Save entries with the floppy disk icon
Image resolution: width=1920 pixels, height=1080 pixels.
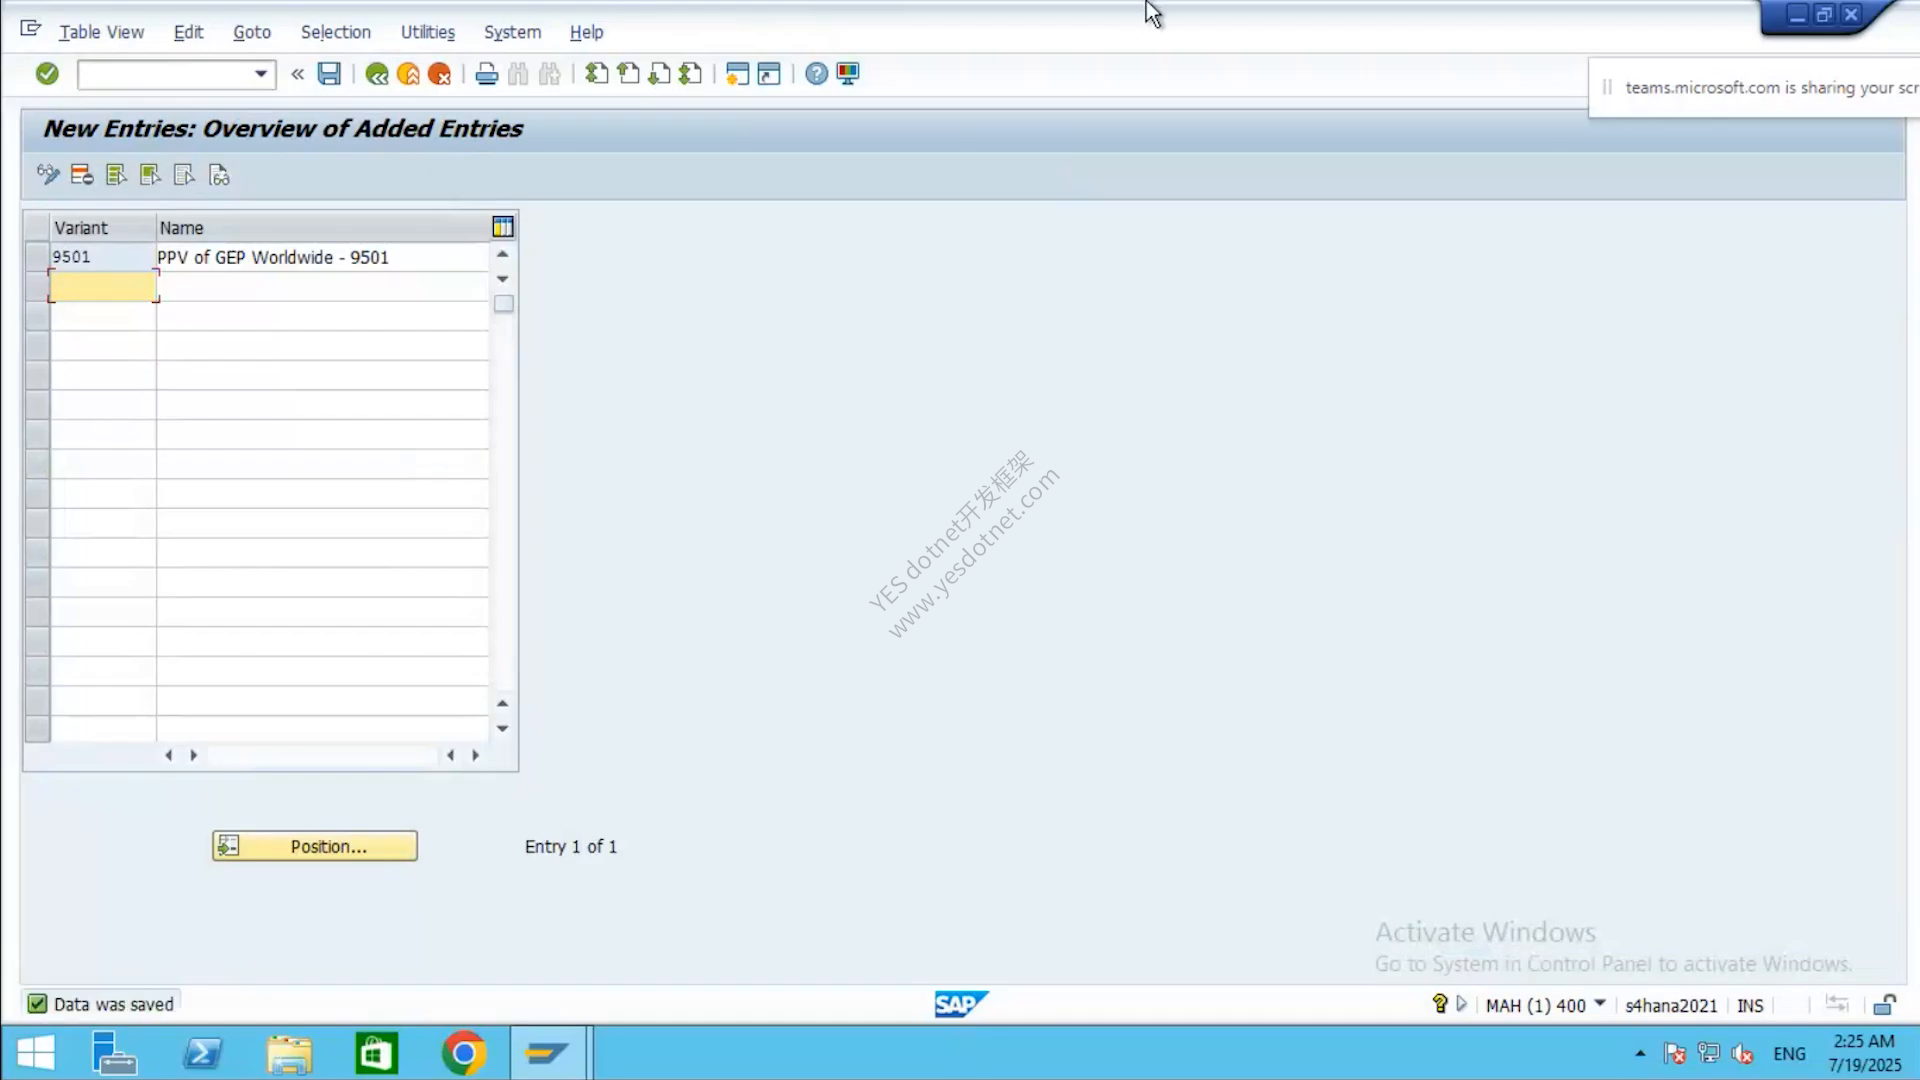coord(329,74)
